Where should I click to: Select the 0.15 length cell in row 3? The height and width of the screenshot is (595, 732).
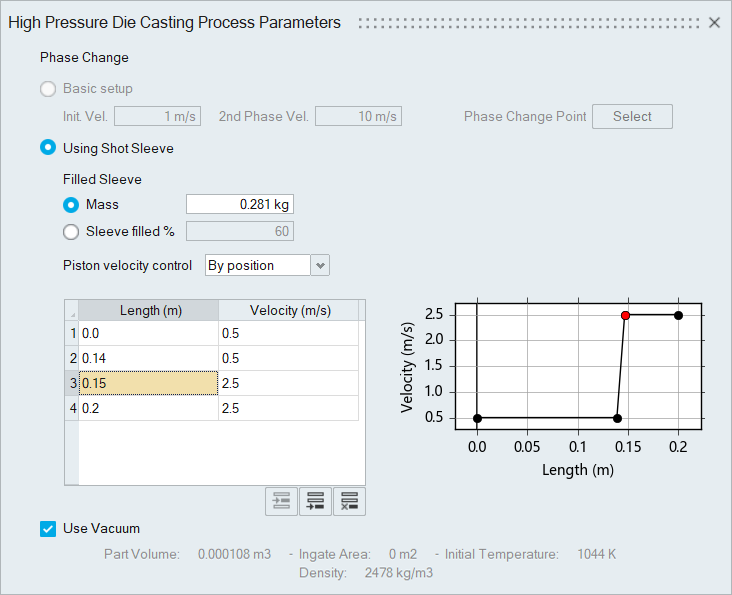point(148,383)
